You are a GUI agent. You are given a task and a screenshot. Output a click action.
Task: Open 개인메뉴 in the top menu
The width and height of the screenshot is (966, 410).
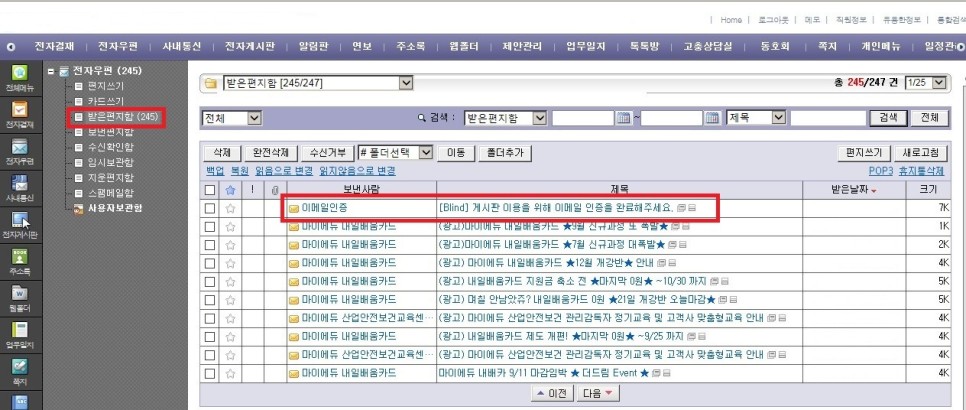[x=881, y=47]
